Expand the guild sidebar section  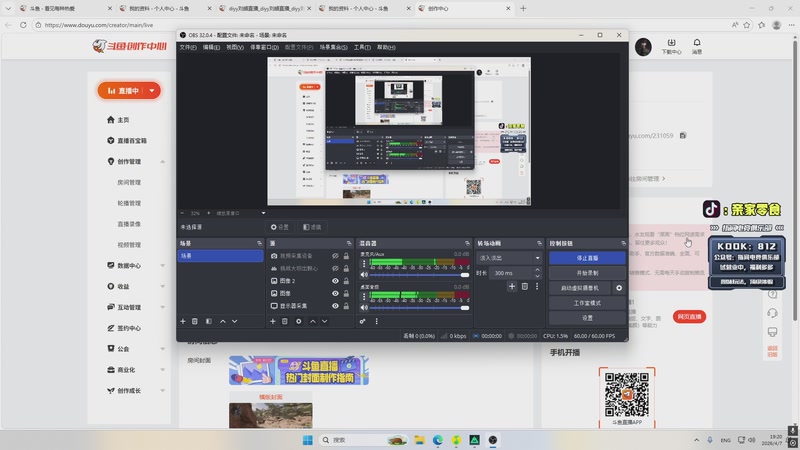(163, 349)
